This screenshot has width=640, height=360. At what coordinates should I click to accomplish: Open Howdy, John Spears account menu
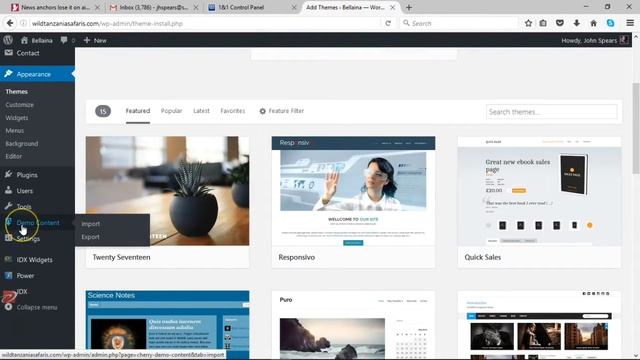pyautogui.click(x=594, y=40)
